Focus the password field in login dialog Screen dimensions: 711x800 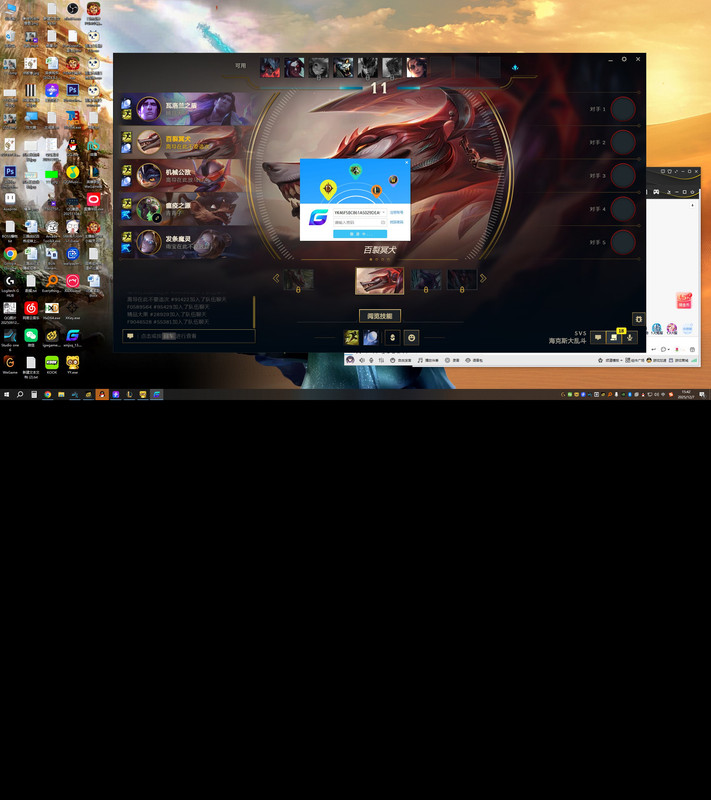(x=360, y=222)
